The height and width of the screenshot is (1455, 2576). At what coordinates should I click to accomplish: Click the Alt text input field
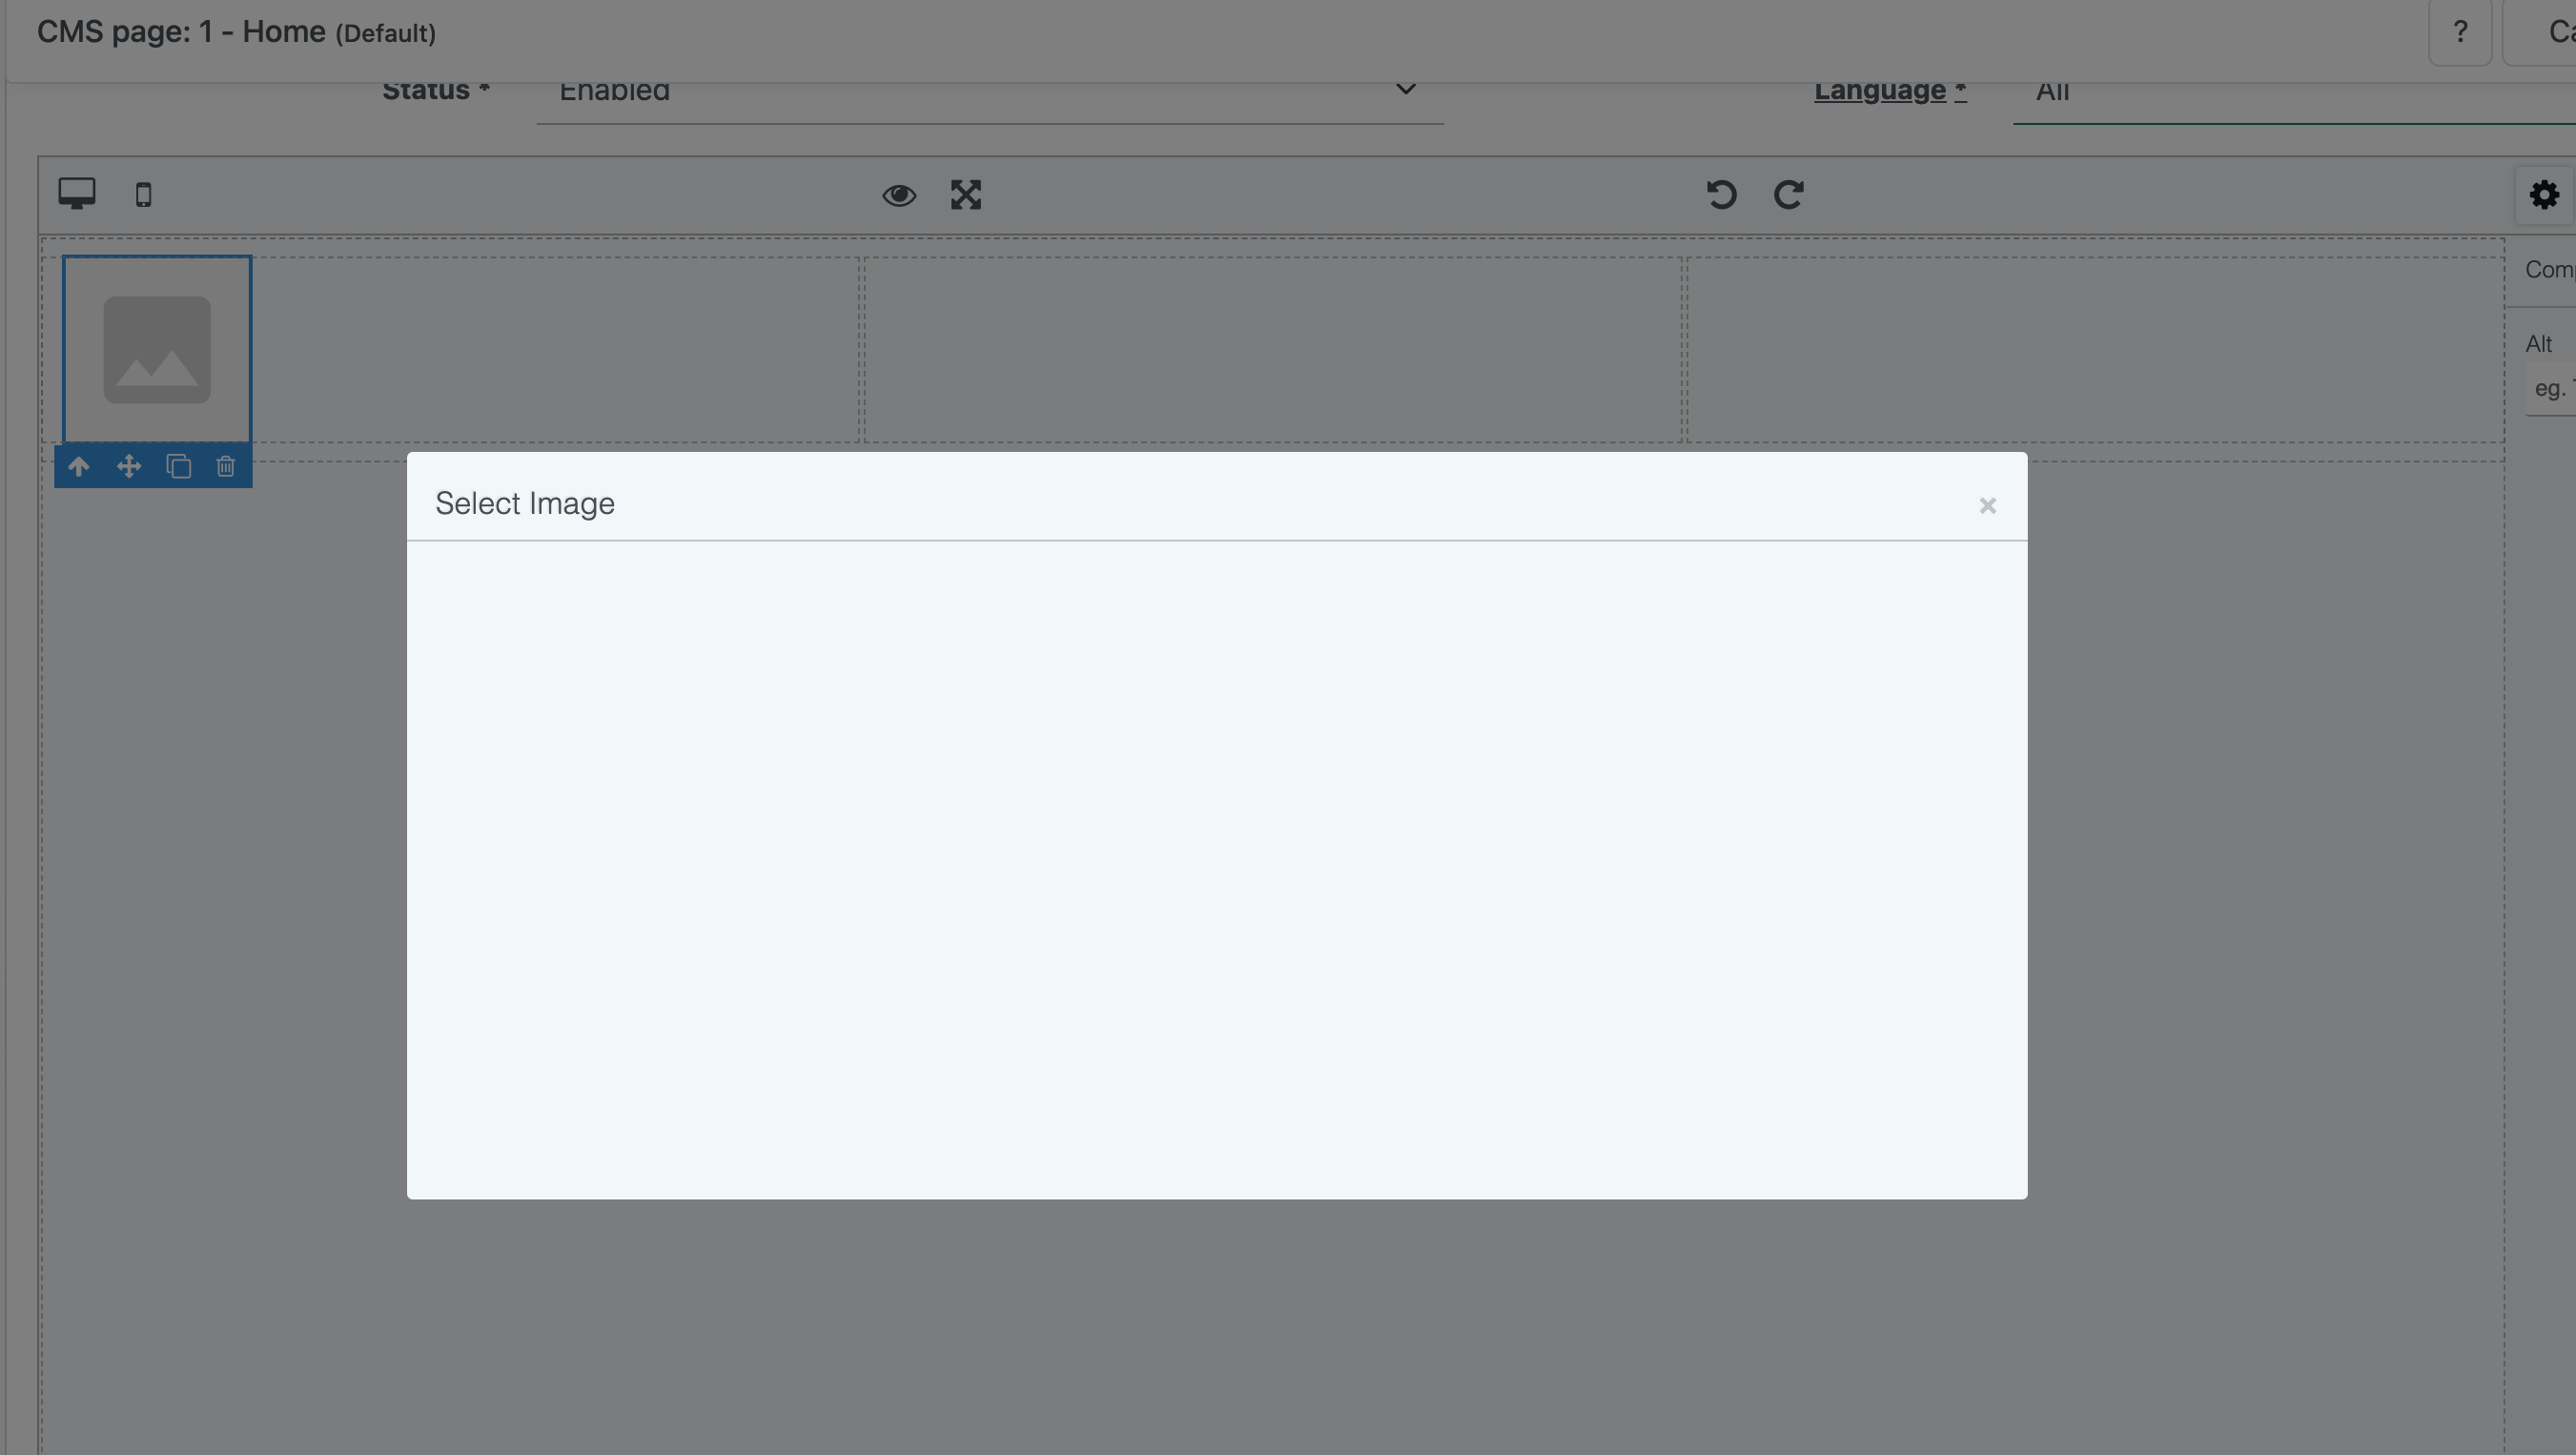(2550, 389)
